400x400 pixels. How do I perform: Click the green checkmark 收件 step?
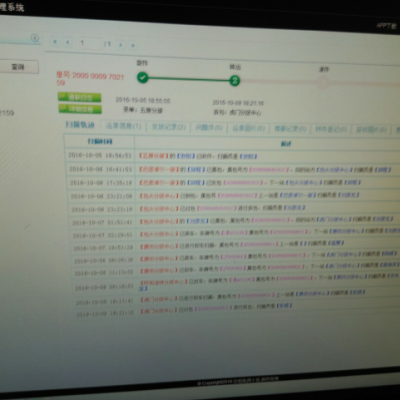pos(143,78)
